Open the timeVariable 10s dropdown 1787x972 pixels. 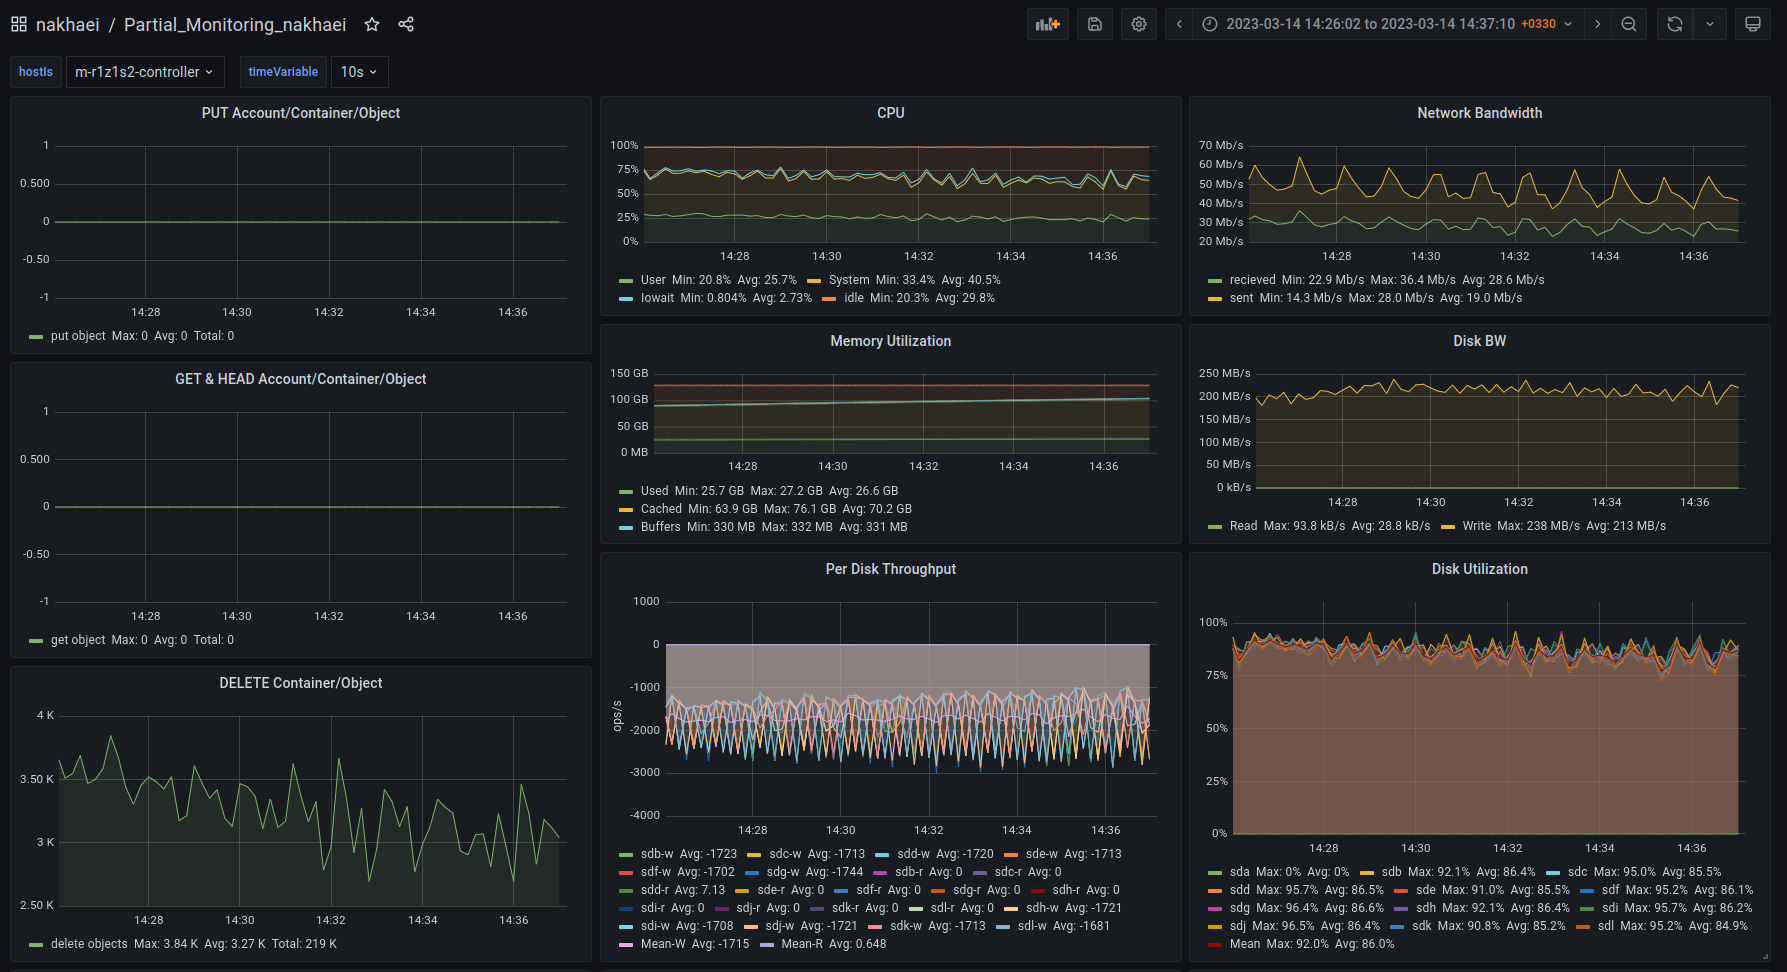coord(358,72)
